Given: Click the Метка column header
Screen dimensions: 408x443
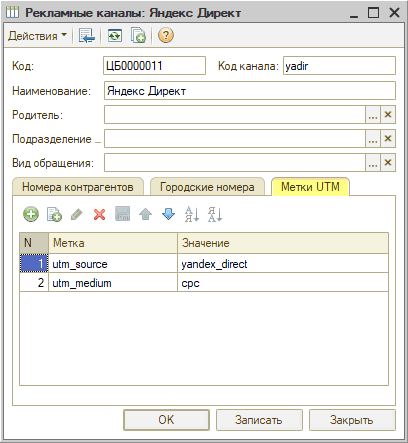Looking at the screenshot, I should 113,243.
